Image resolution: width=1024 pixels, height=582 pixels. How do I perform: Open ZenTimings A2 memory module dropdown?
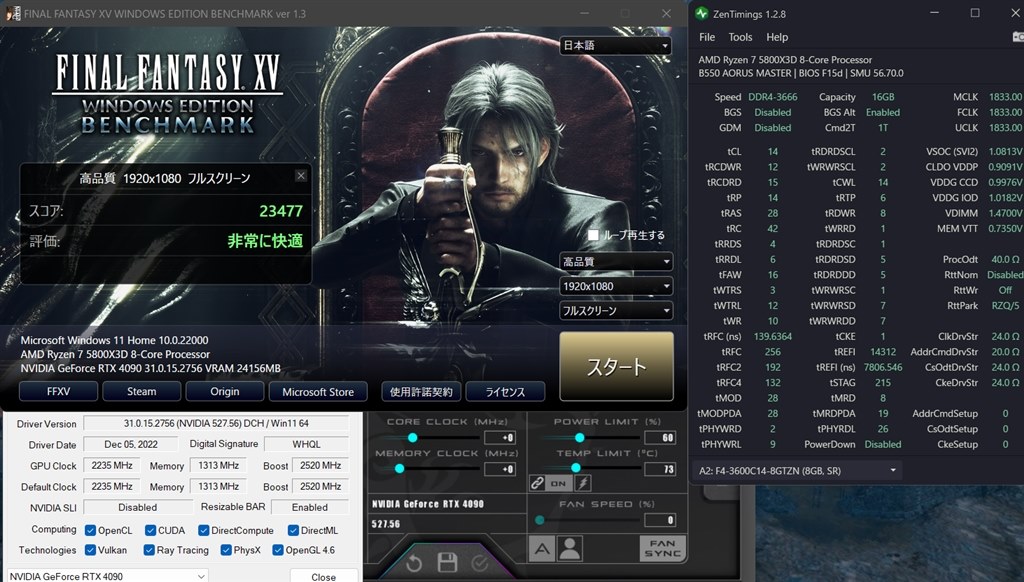[x=797, y=470]
